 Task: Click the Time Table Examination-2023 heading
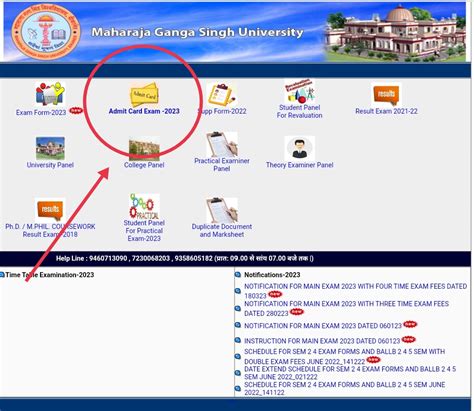(50, 275)
